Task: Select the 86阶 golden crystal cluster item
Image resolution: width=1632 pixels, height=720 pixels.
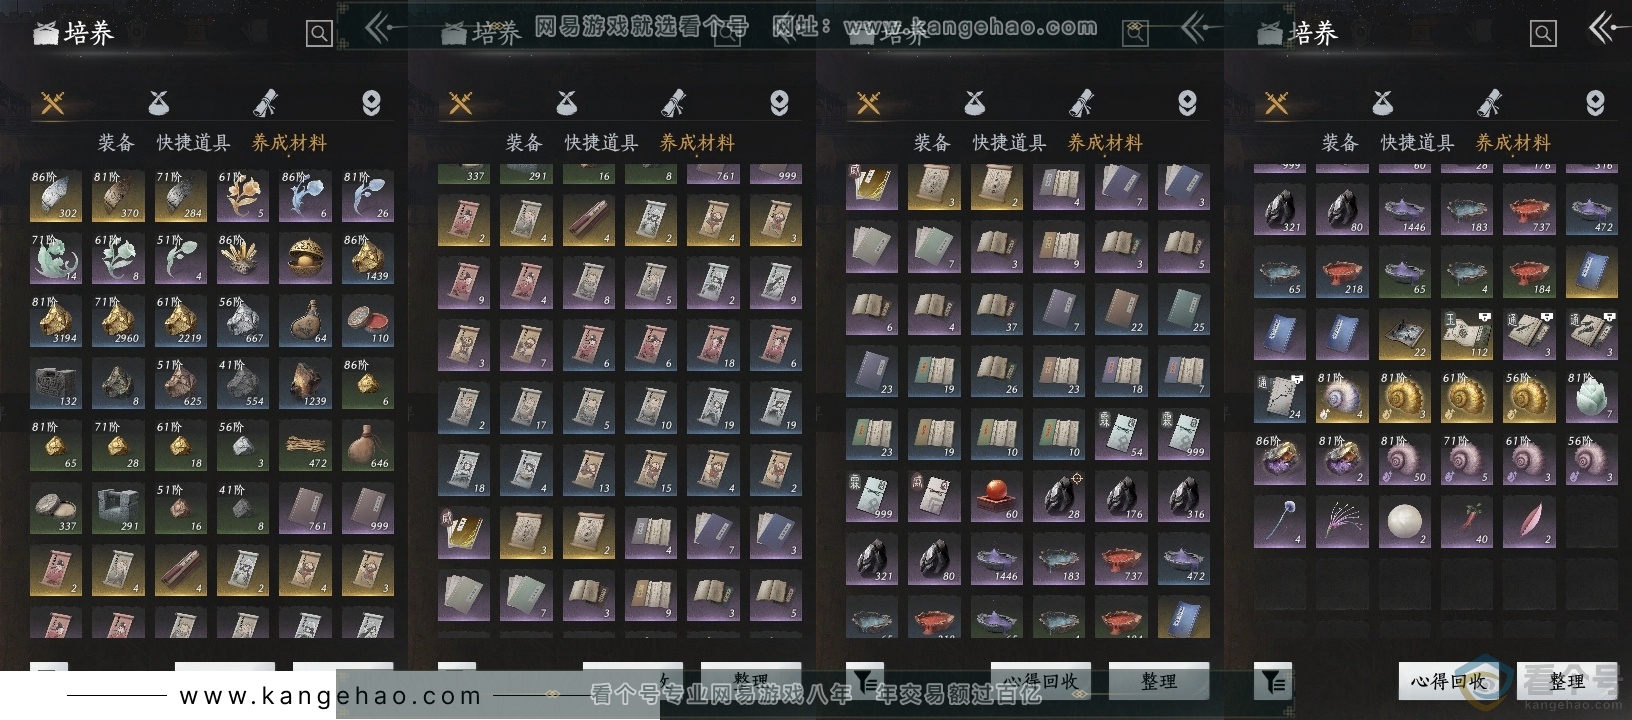Action: point(243,258)
